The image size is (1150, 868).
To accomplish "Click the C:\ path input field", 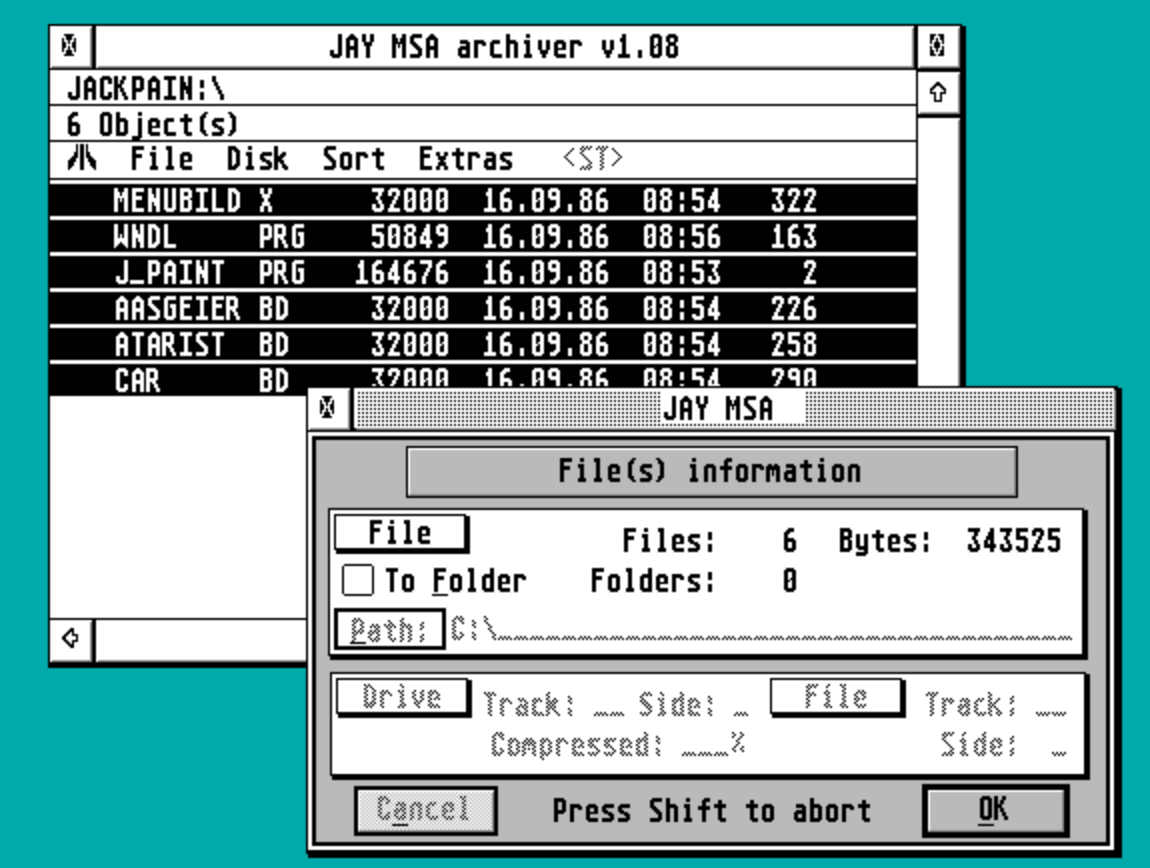I will [761, 630].
